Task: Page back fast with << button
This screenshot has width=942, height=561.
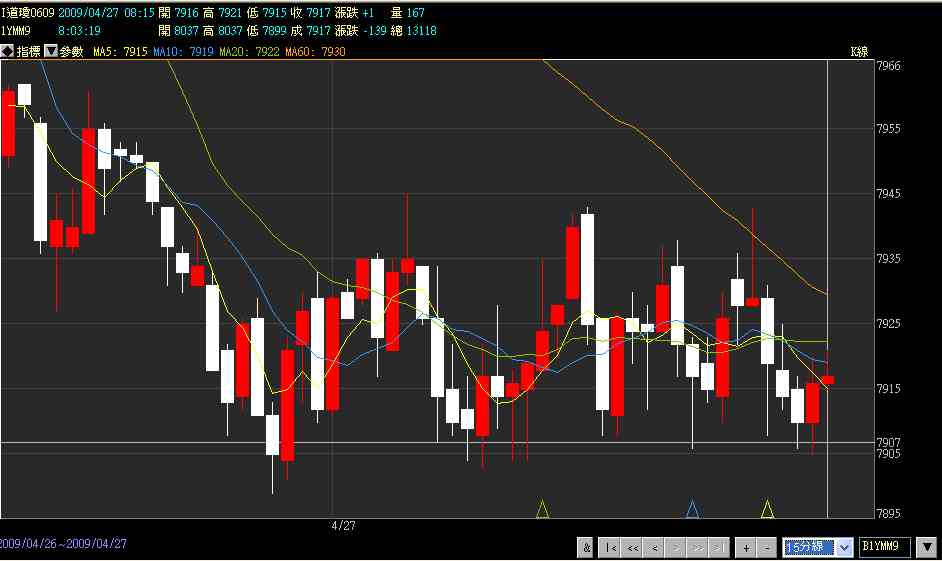Action: point(633,548)
